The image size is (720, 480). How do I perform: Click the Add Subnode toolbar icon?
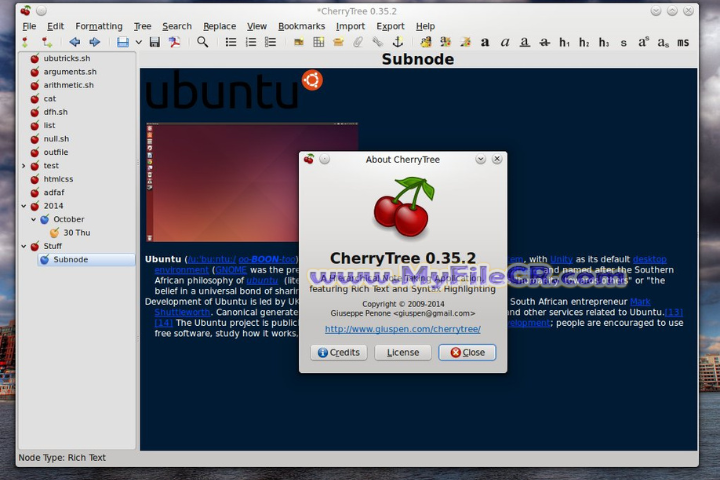pos(46,42)
